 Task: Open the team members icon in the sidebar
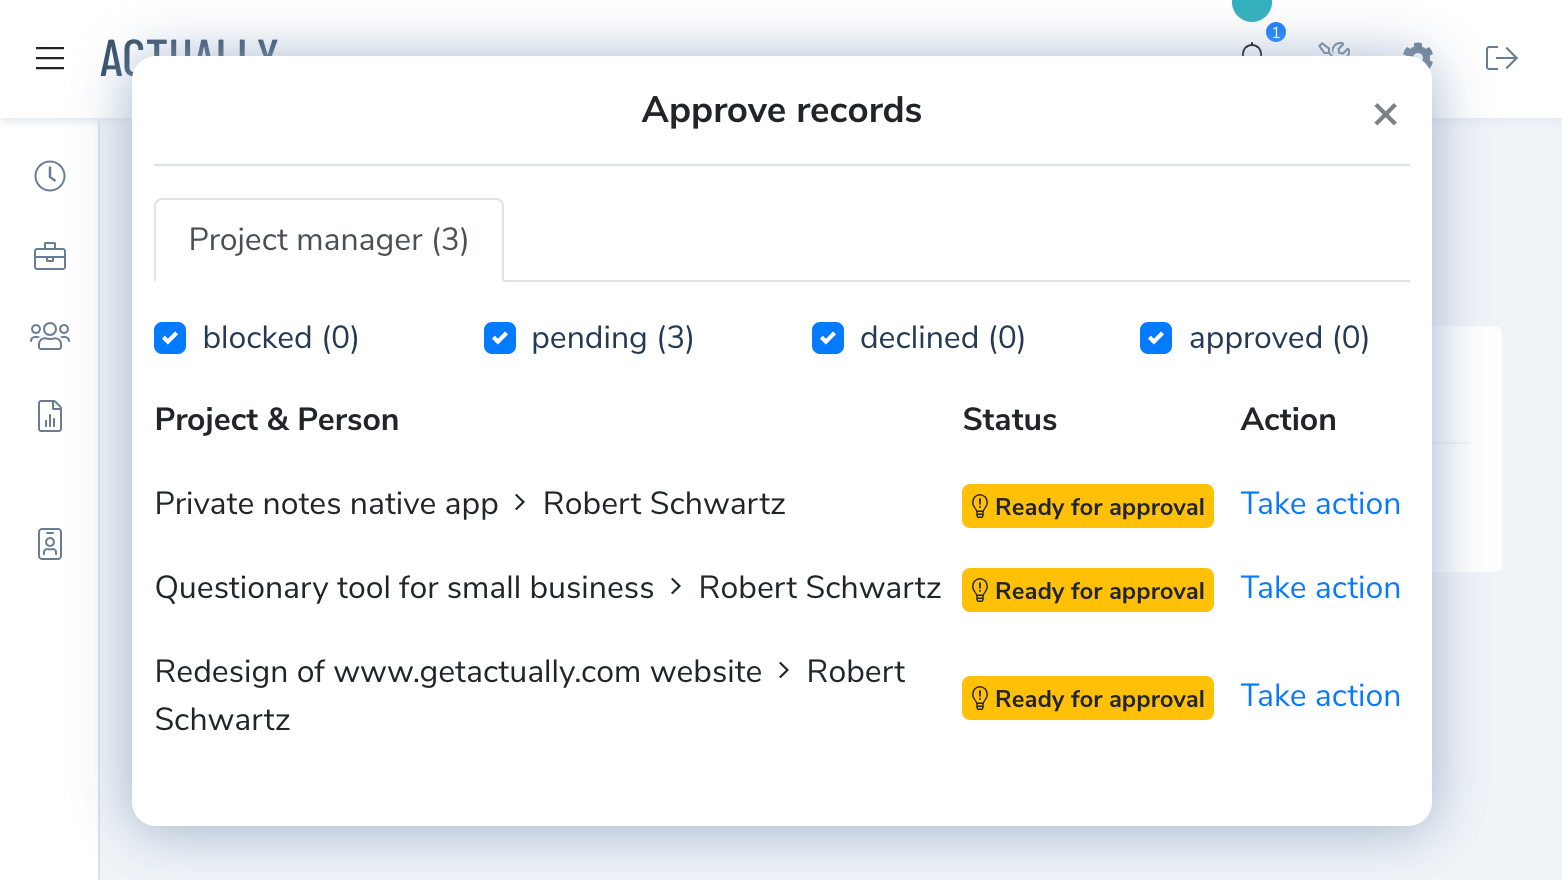49,335
